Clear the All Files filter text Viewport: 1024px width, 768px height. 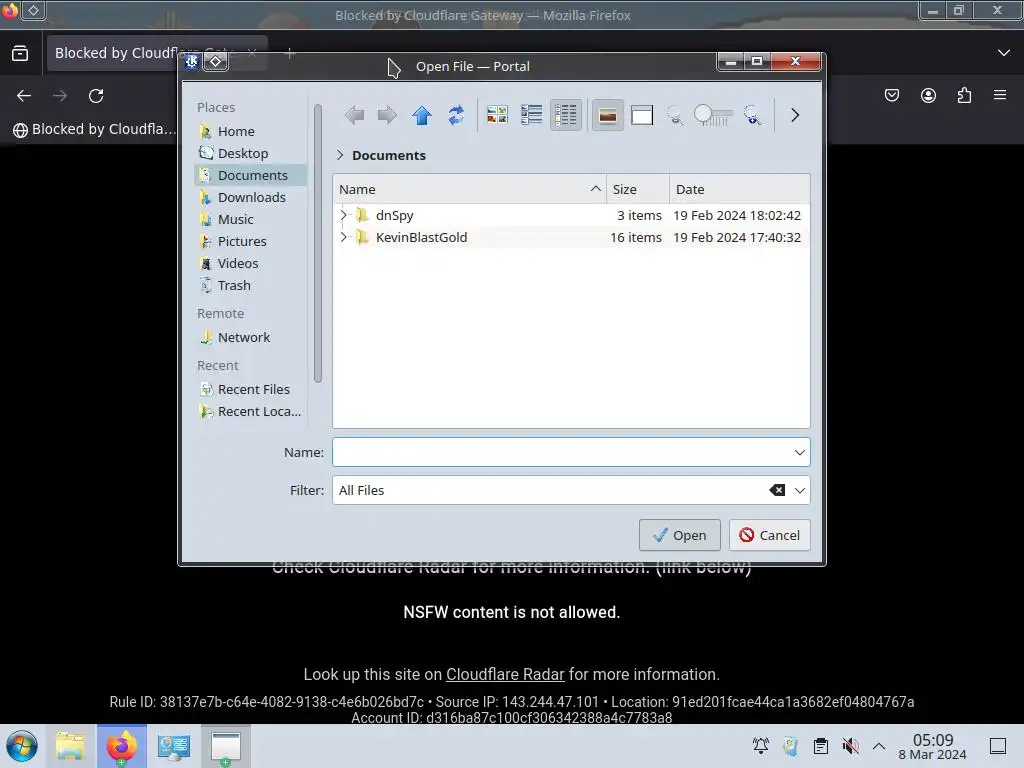(777, 490)
